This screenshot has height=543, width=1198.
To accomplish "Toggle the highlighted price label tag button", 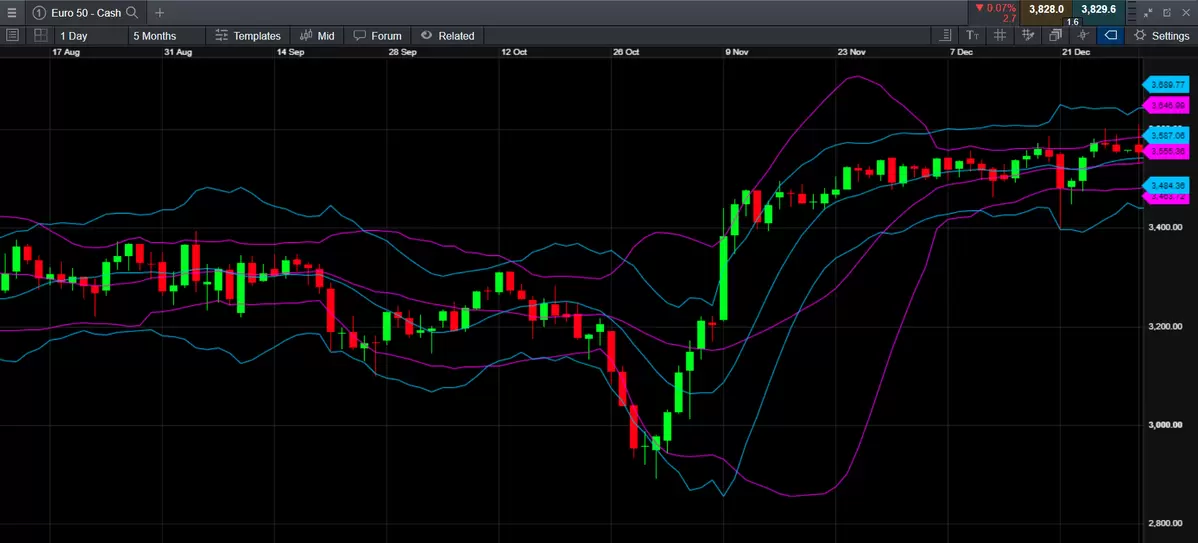I will point(1109,36).
